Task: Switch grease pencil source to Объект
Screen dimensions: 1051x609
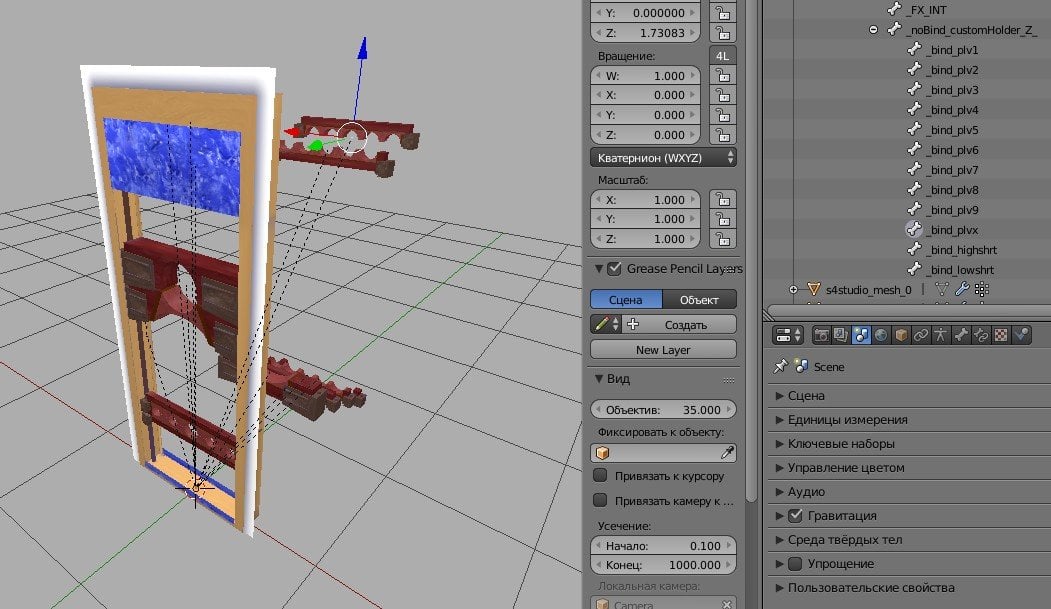Action: 699,299
